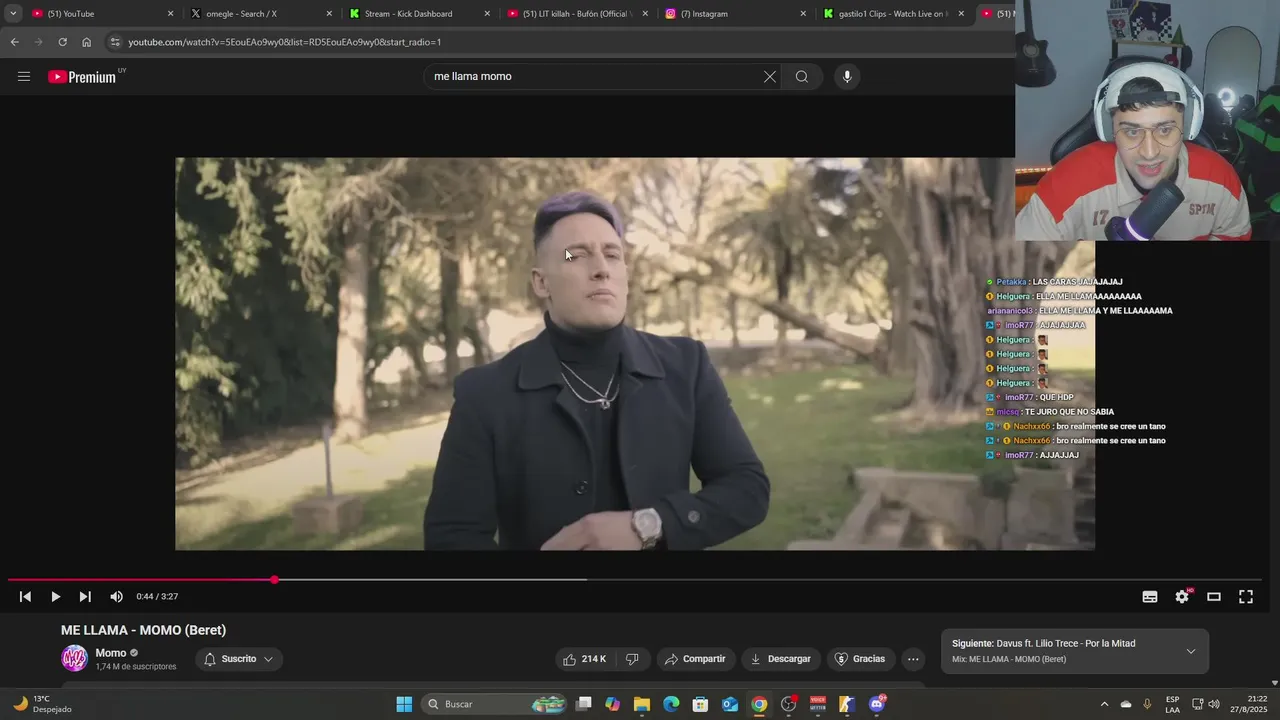Click the YouTube Premium logo
Screen dimensions: 1280x720
click(x=84, y=77)
